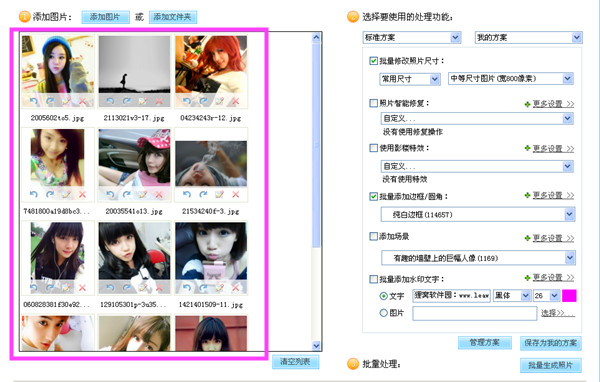Rotate left the 7481800a19d8bc3 image
The image size is (600, 382).
(x=34, y=194)
